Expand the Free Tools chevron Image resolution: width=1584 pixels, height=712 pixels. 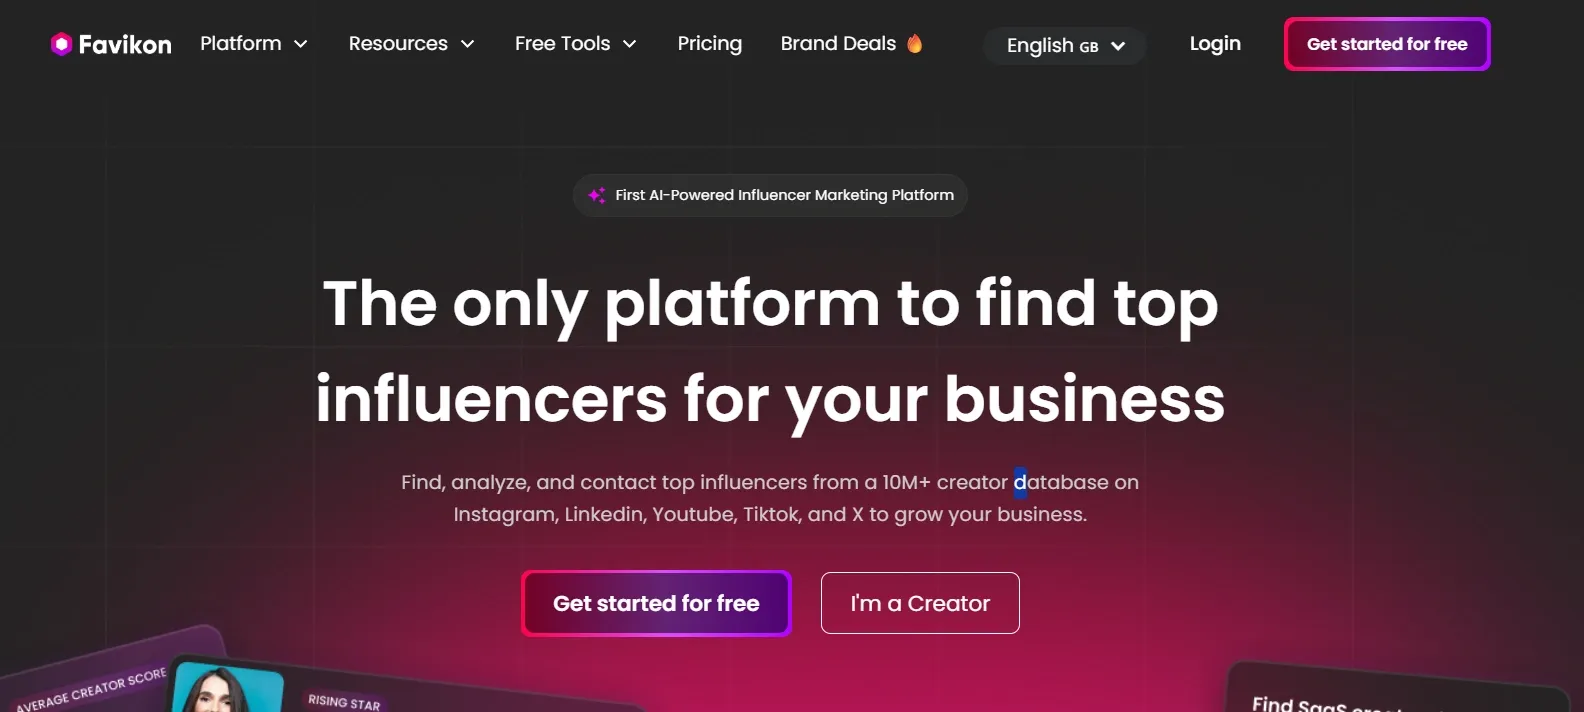(x=629, y=44)
